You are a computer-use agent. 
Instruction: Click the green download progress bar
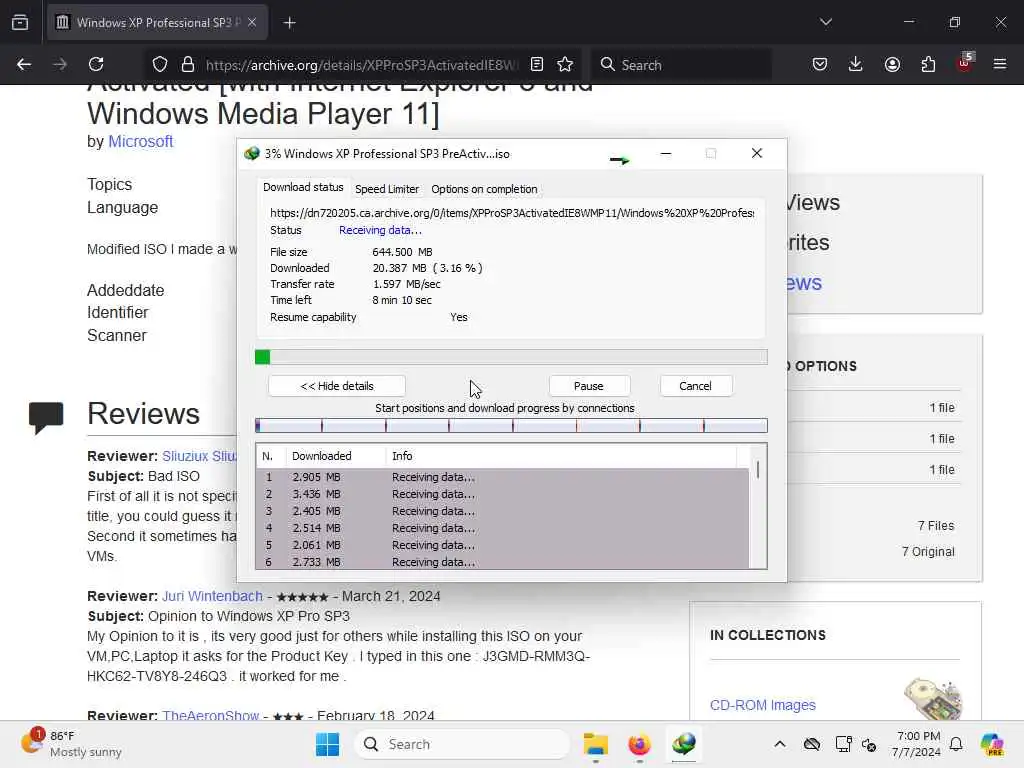pyautogui.click(x=511, y=357)
